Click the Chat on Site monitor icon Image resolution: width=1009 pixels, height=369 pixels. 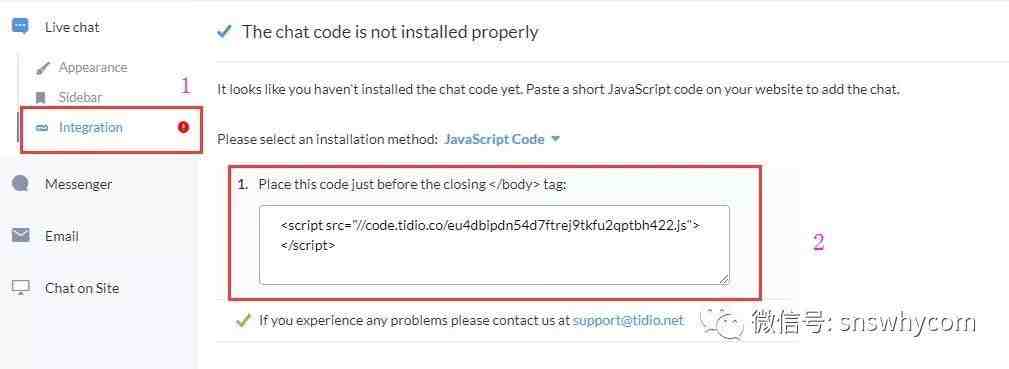[x=21, y=288]
